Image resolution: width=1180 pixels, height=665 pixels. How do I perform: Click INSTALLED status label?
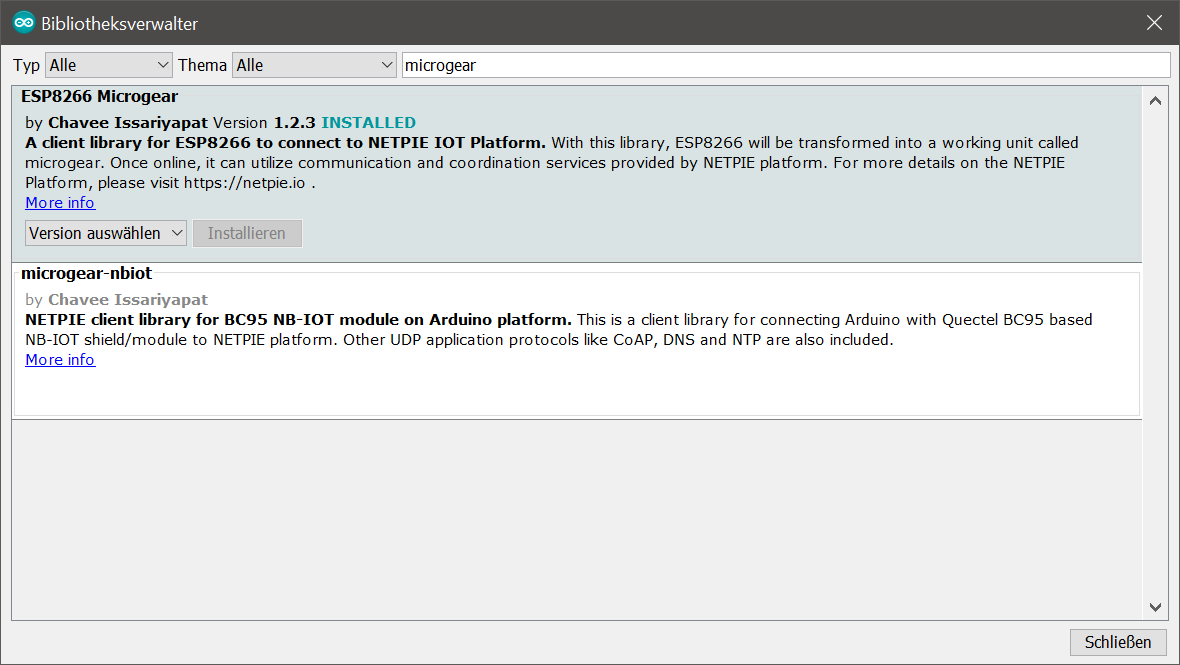pyautogui.click(x=369, y=123)
